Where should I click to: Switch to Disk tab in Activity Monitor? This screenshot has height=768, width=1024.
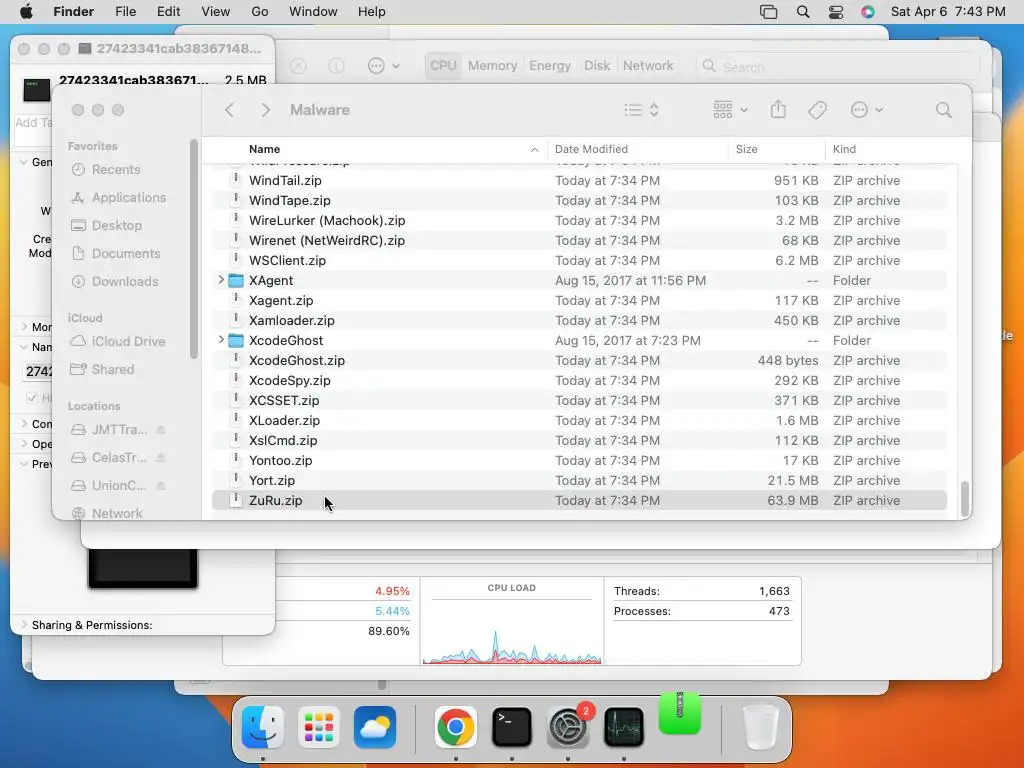(597, 65)
